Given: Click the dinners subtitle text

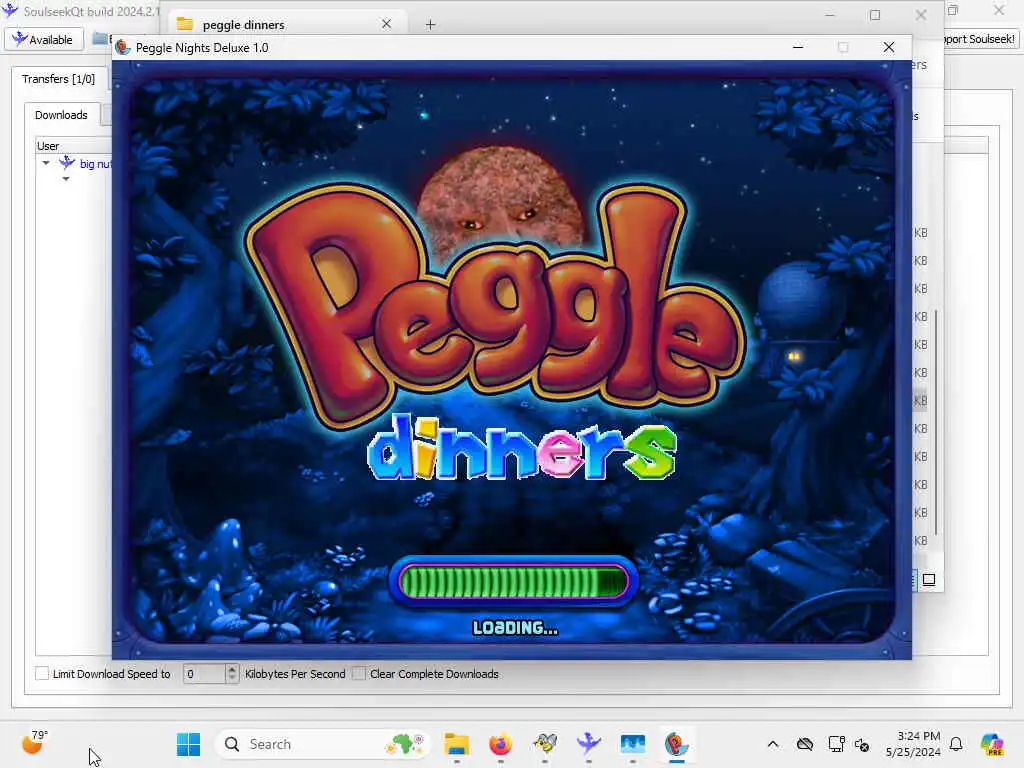Looking at the screenshot, I should [522, 450].
